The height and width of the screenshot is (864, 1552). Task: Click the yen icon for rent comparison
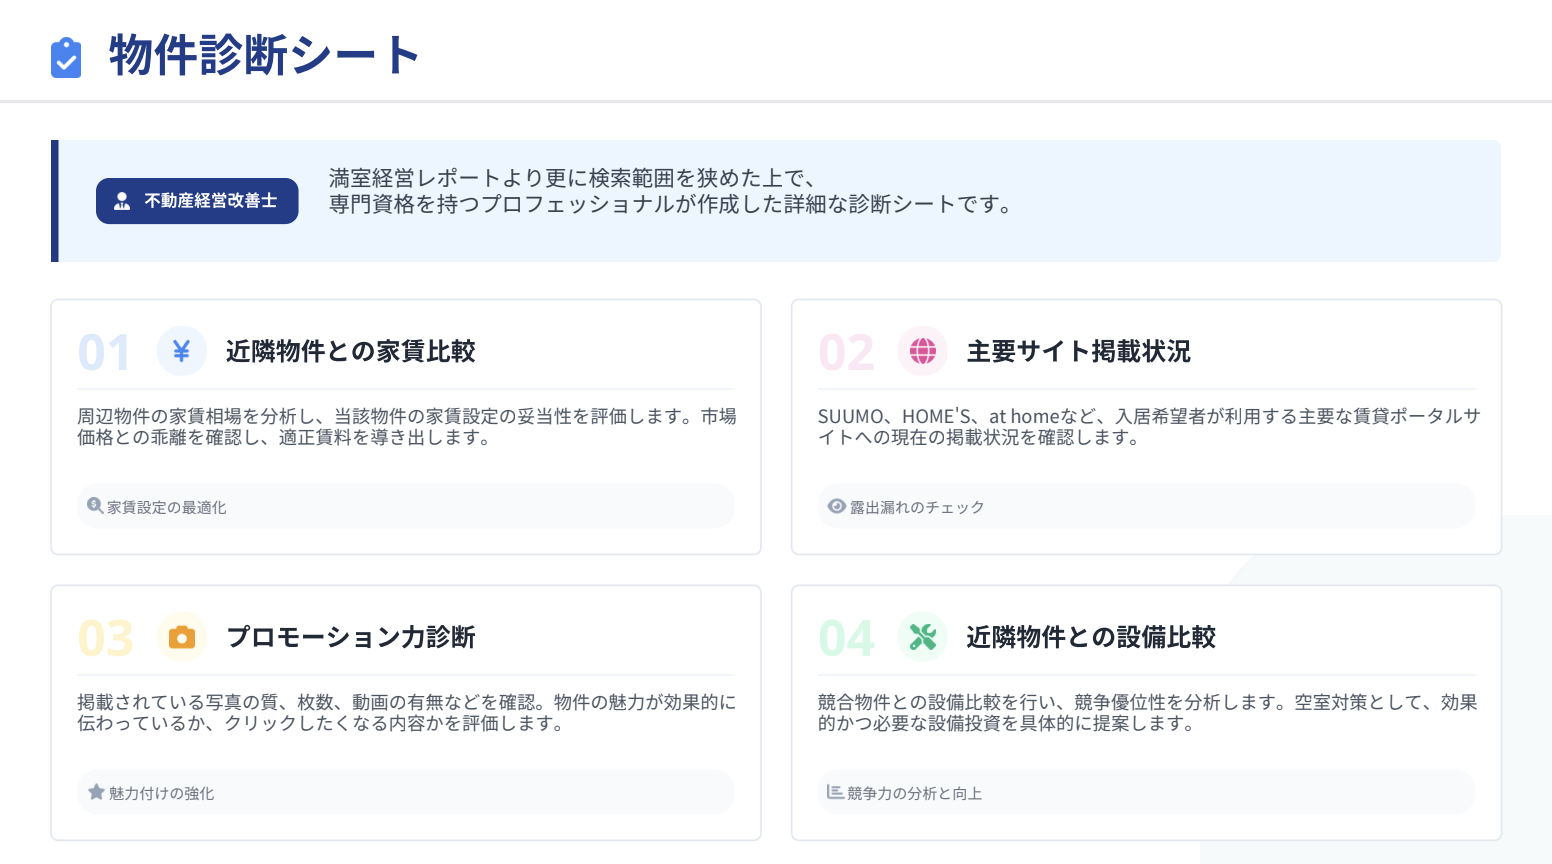[182, 351]
